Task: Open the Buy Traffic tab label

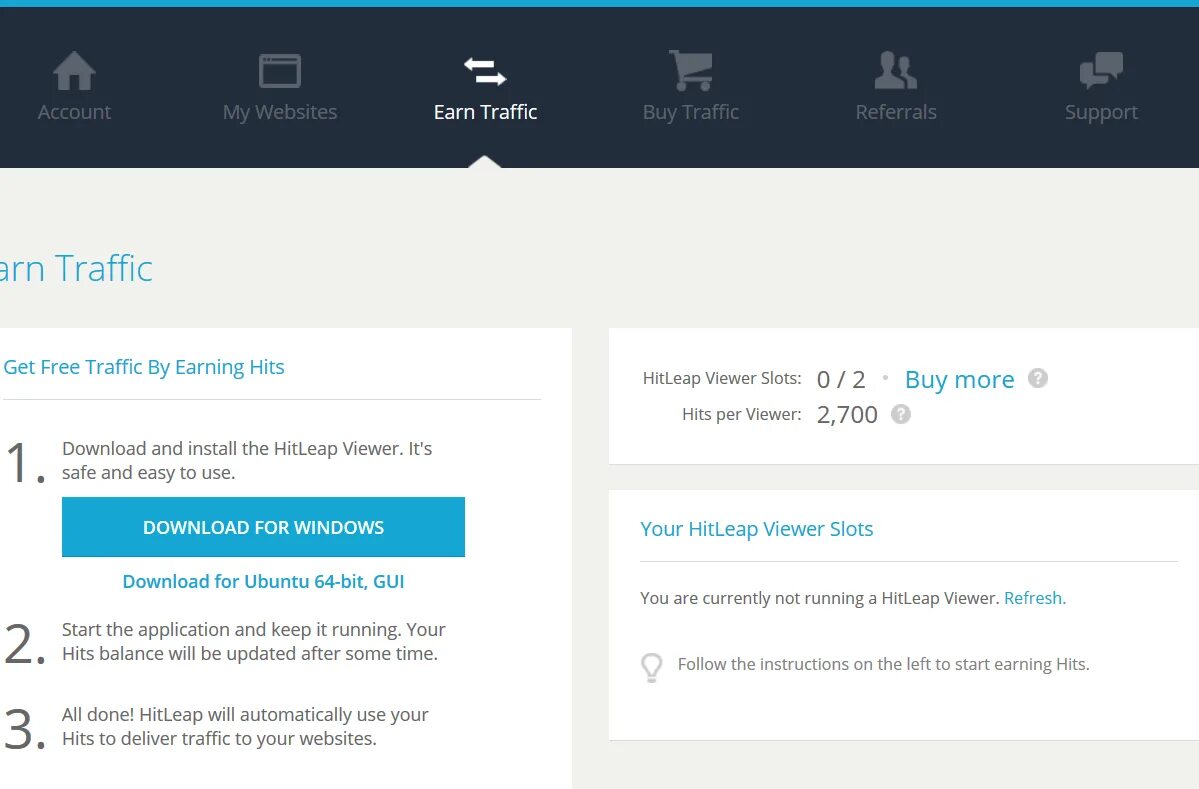Action: pos(690,112)
